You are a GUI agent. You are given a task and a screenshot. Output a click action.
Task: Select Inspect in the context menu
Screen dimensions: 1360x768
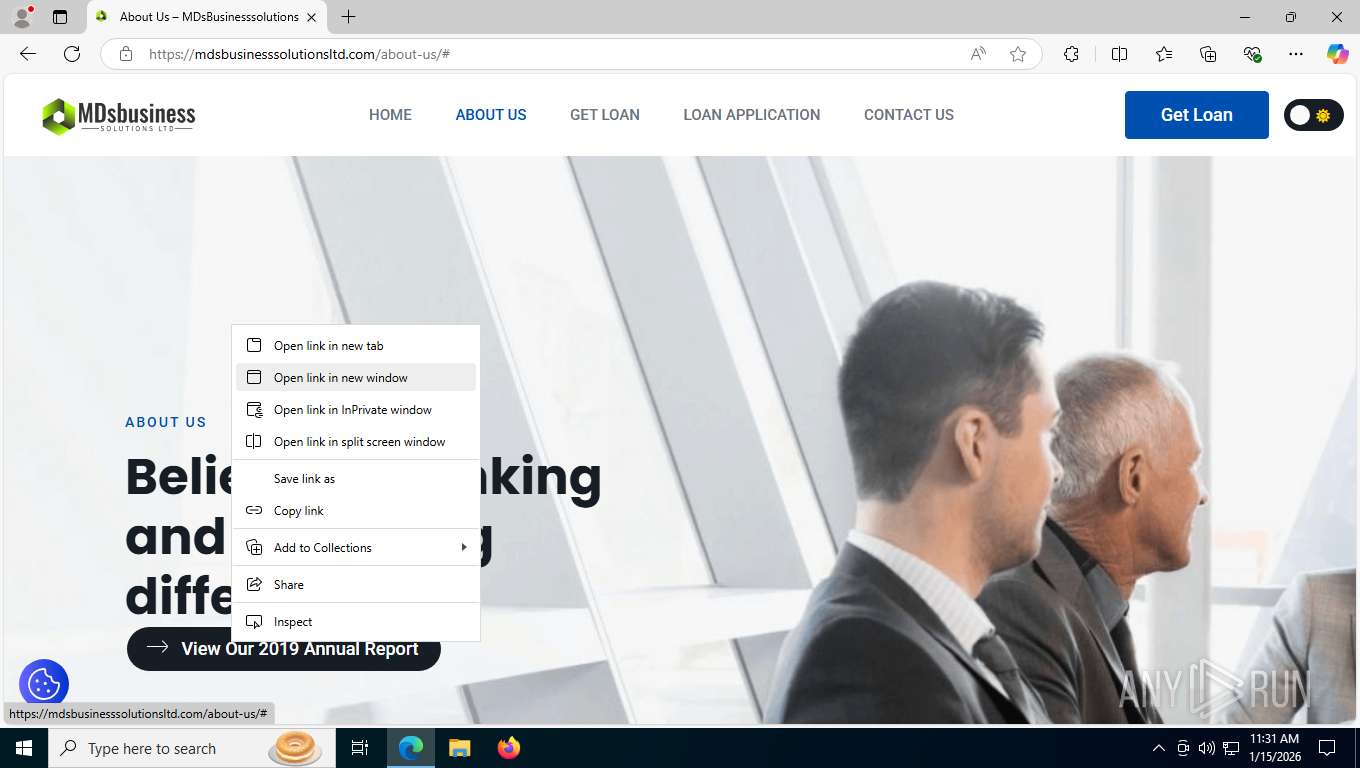click(x=356, y=622)
